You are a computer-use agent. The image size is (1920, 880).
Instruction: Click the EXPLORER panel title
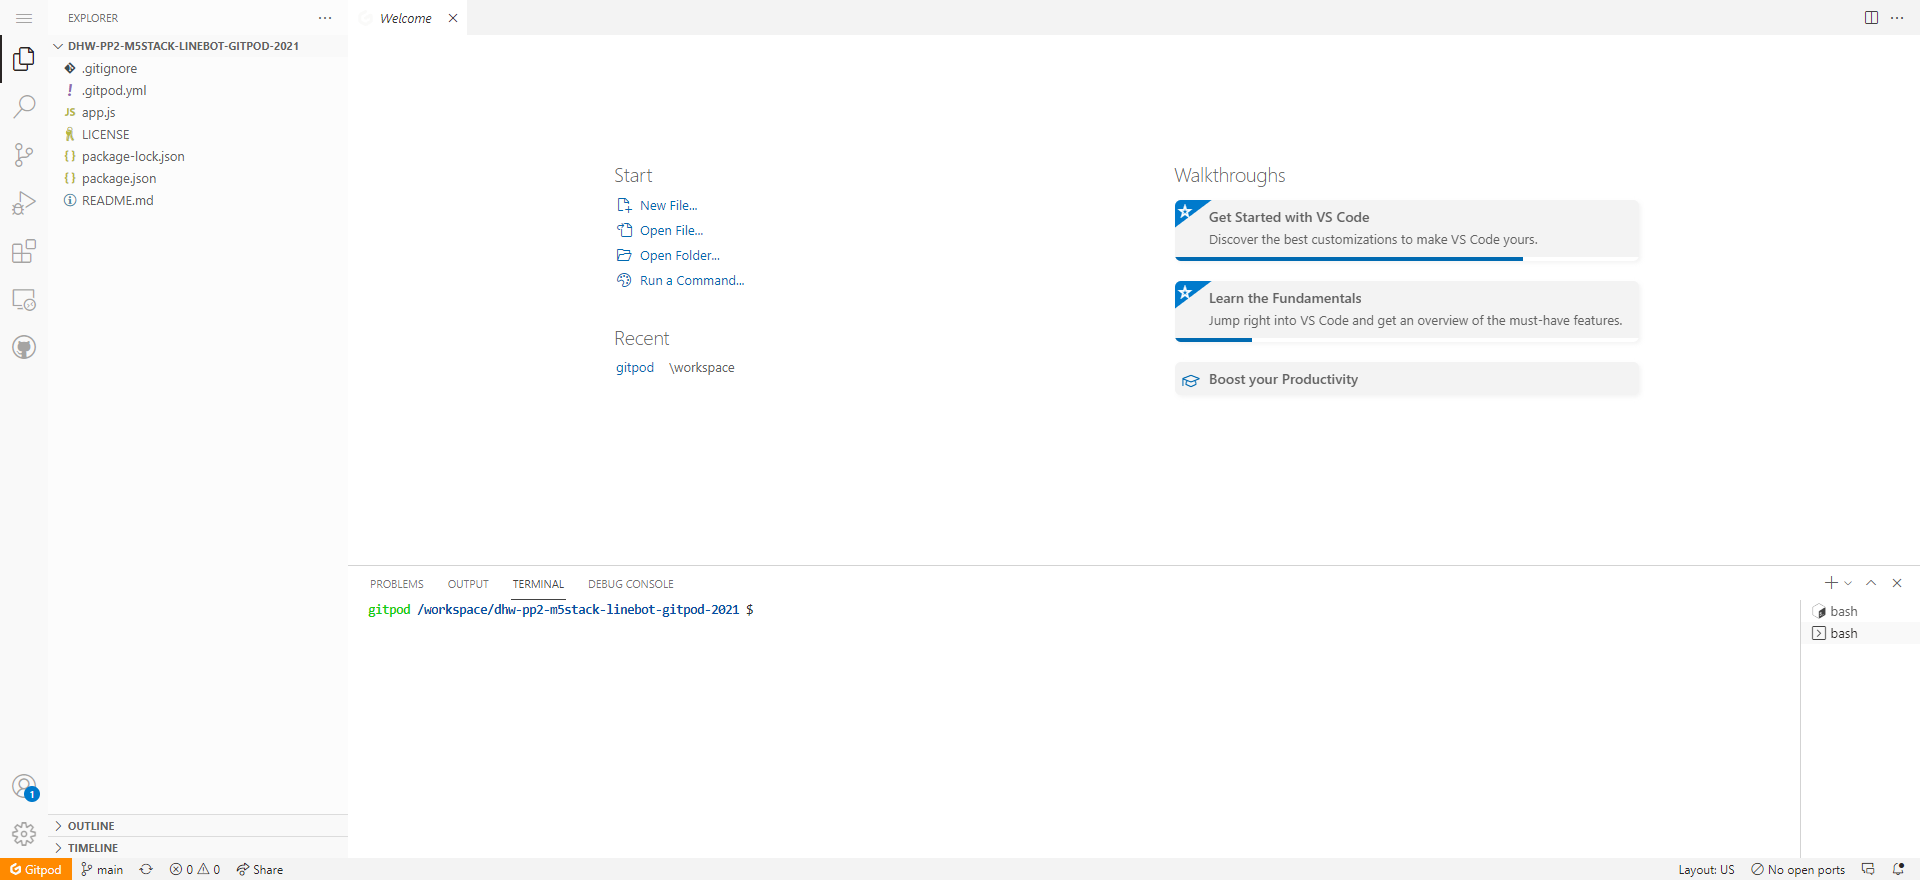(93, 18)
